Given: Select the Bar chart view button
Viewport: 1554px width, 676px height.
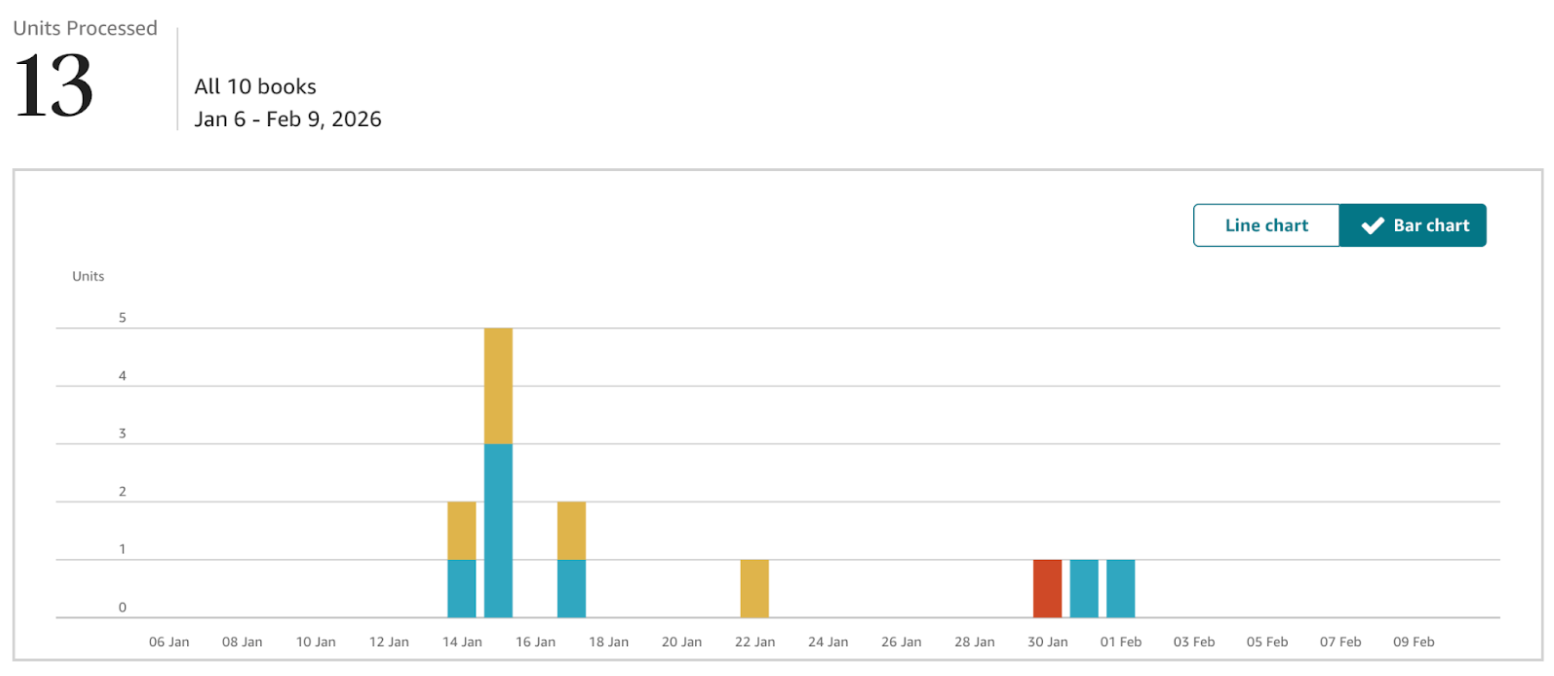Looking at the screenshot, I should [1413, 225].
